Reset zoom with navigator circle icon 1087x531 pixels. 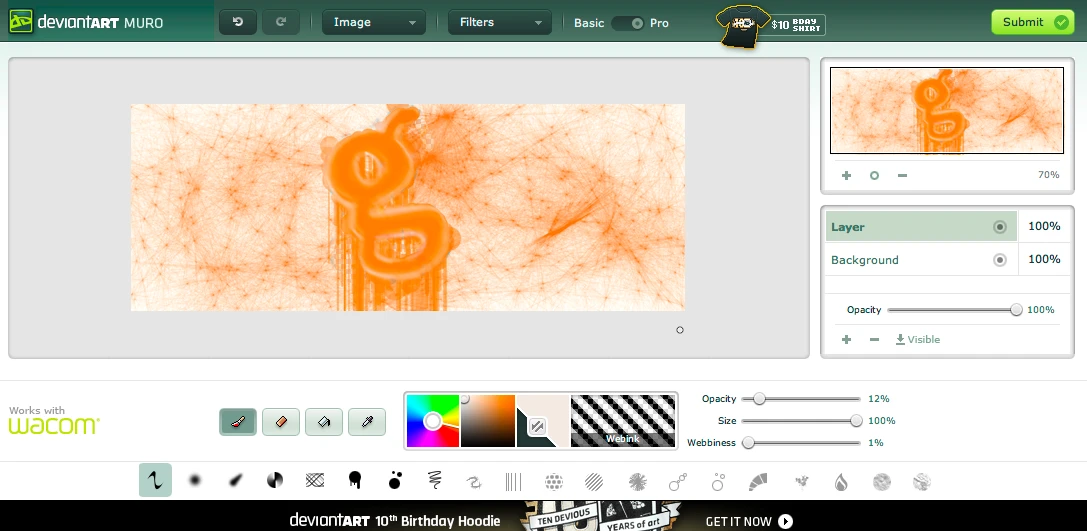pos(874,175)
